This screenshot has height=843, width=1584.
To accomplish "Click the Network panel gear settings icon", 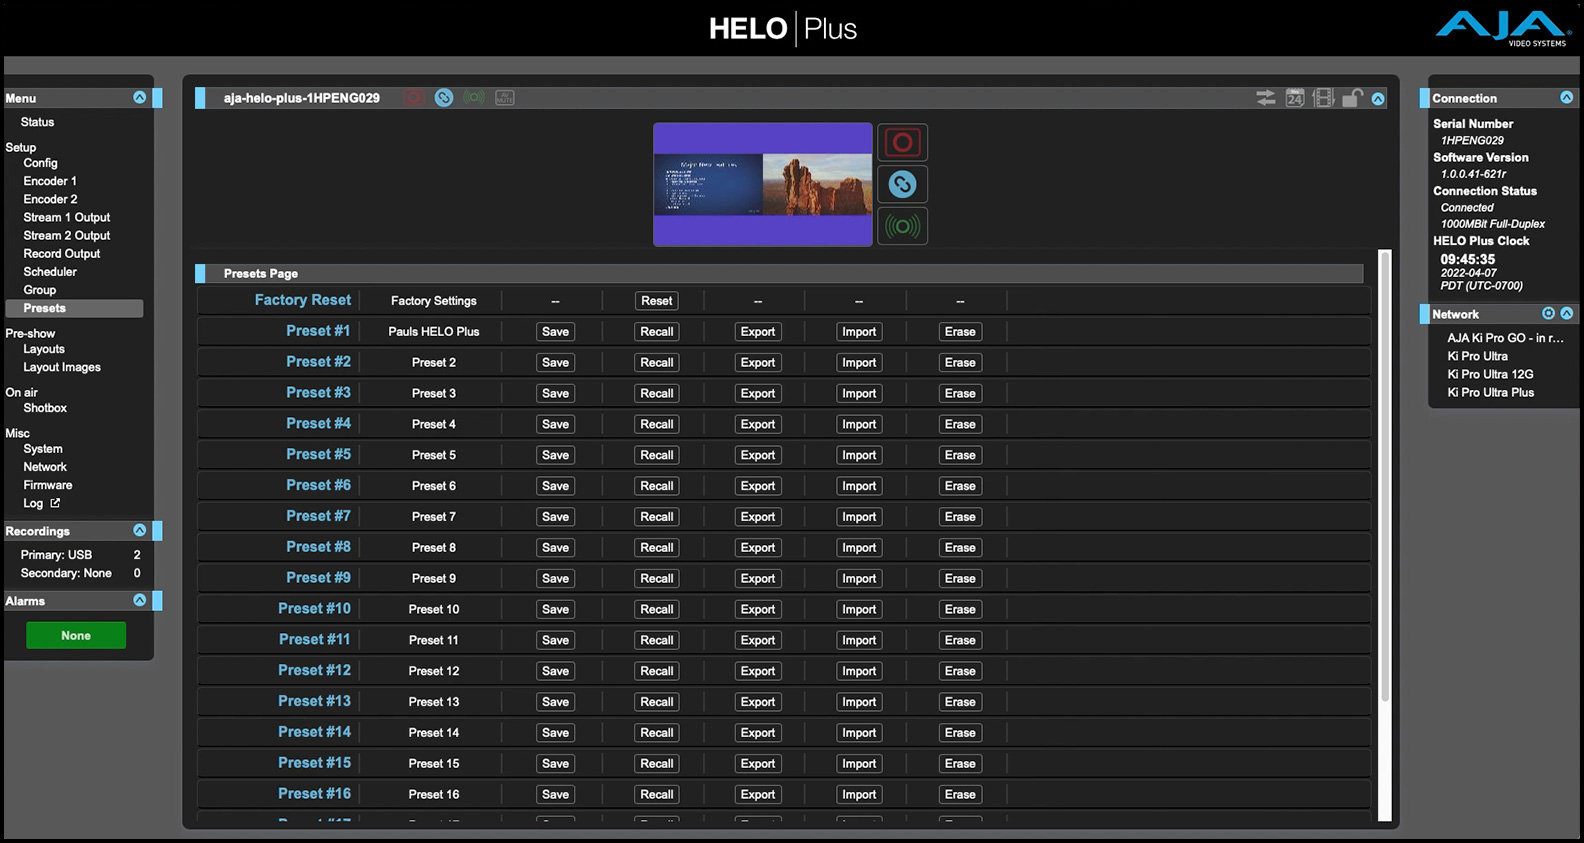I will 1548,314.
